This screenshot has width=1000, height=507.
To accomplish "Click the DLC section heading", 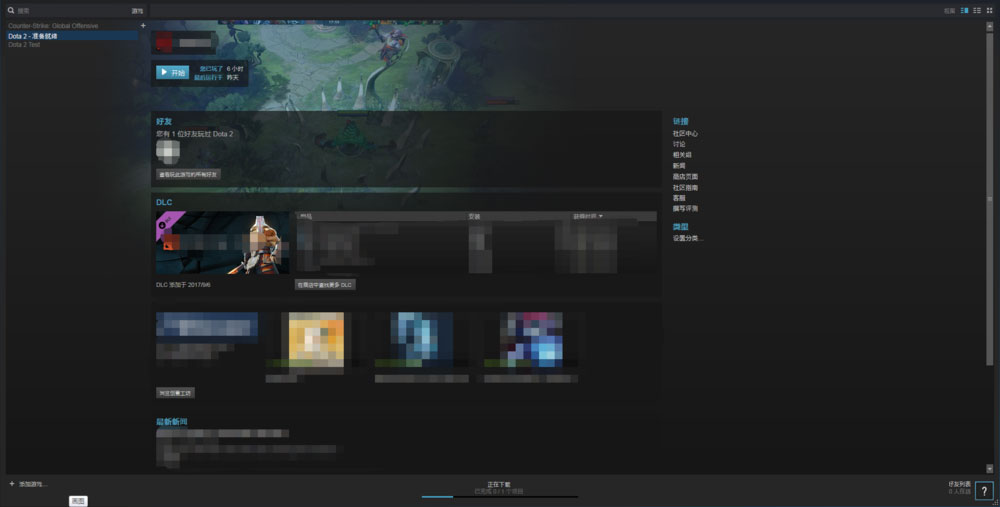I will point(164,202).
